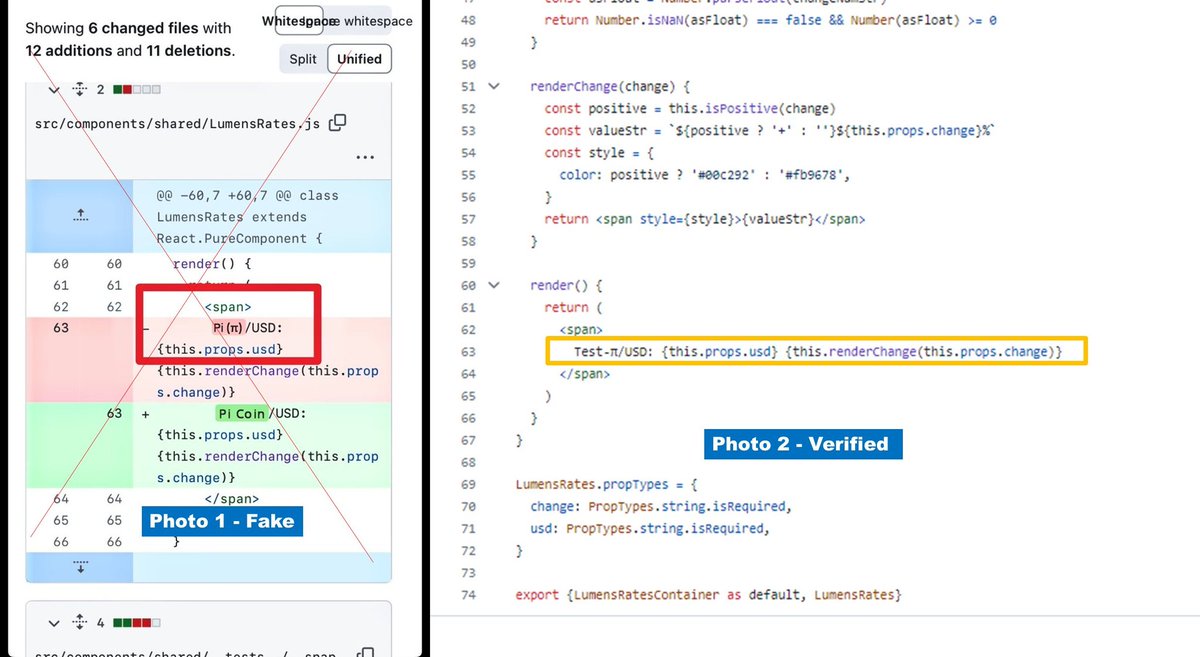The height and width of the screenshot is (657, 1200).
Task: Open the three-dot file options menu
Action: coord(365,157)
